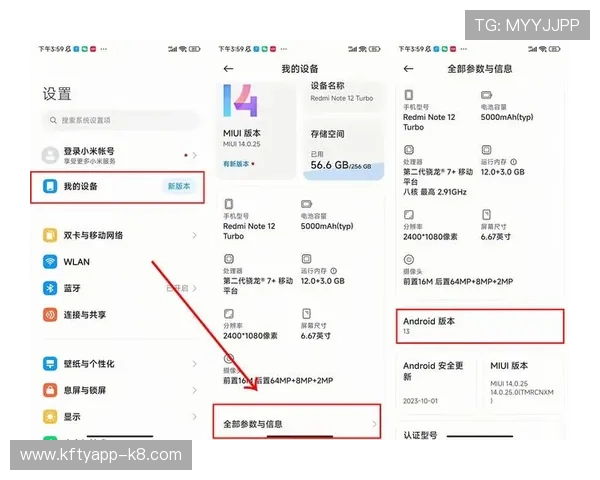Open the My Device settings row
The height and width of the screenshot is (480, 600).
pyautogui.click(x=117, y=187)
